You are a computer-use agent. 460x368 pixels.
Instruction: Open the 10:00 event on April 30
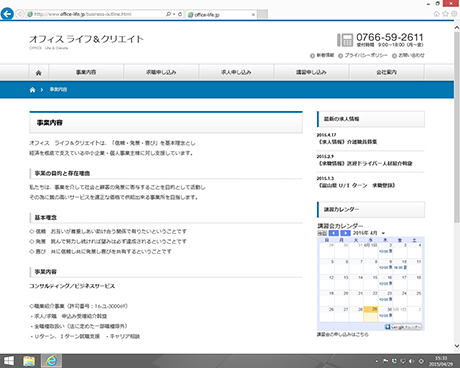[x=386, y=315]
